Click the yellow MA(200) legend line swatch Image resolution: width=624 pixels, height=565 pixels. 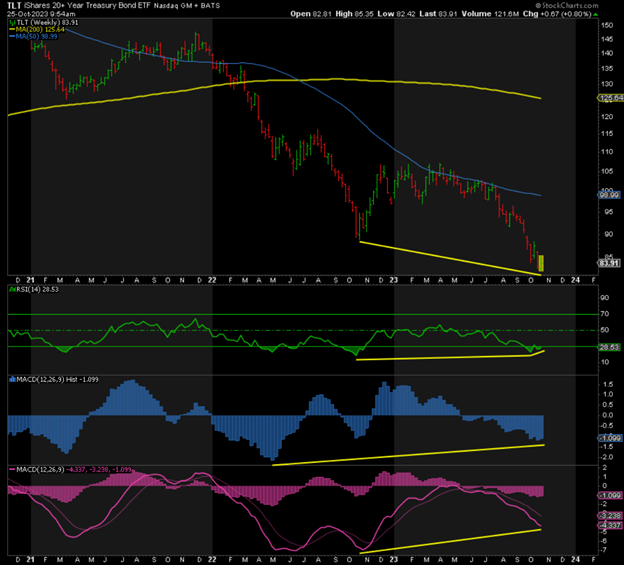(x=12, y=29)
